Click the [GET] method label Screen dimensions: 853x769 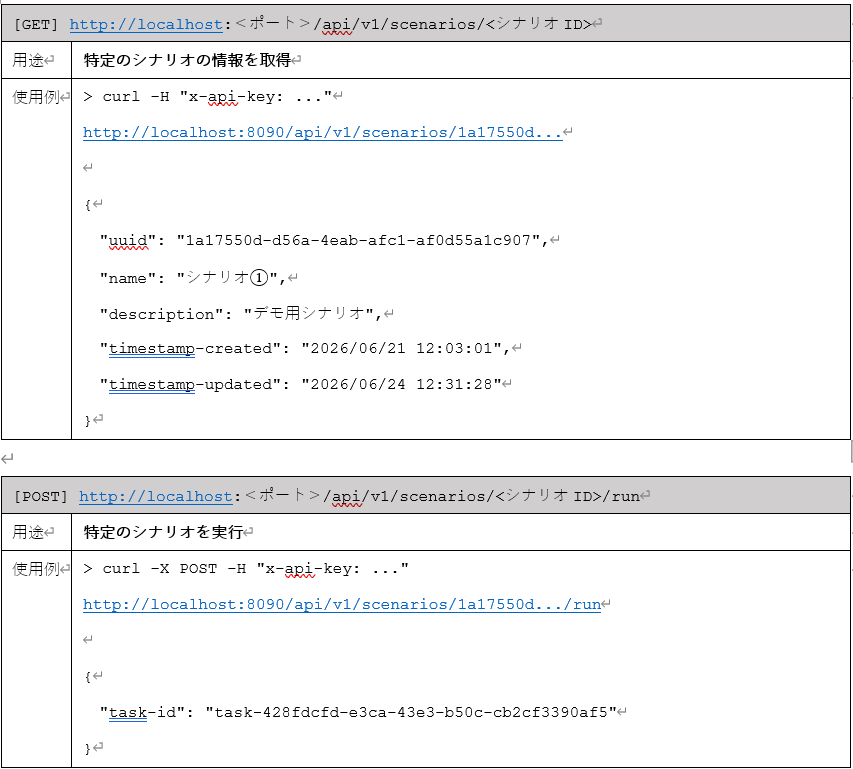35,24
